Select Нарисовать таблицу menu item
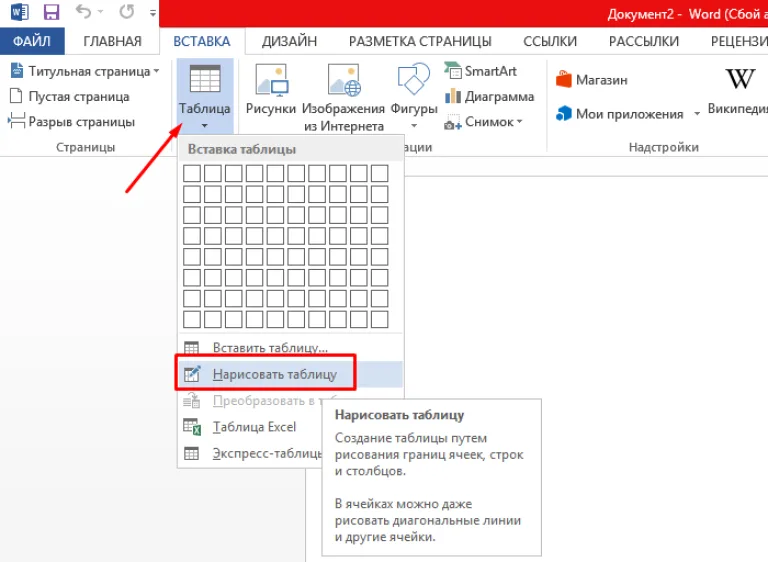 [290, 374]
